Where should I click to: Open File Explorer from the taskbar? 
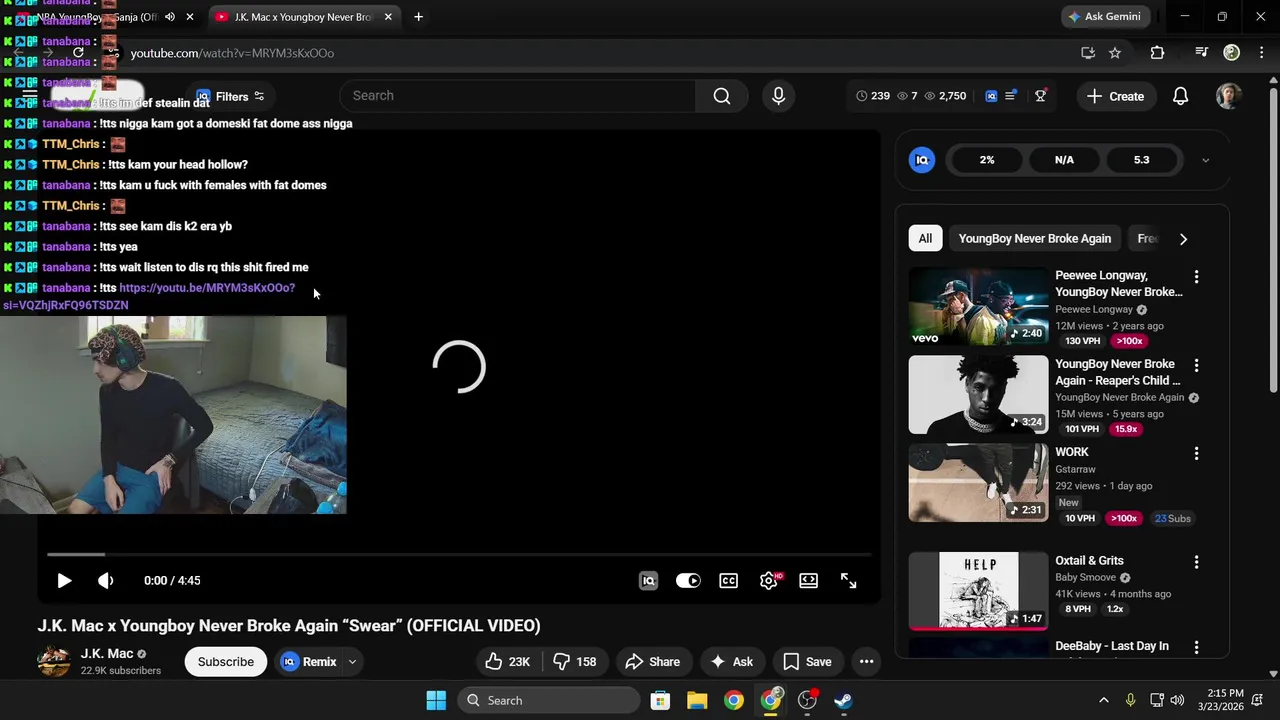[697, 701]
